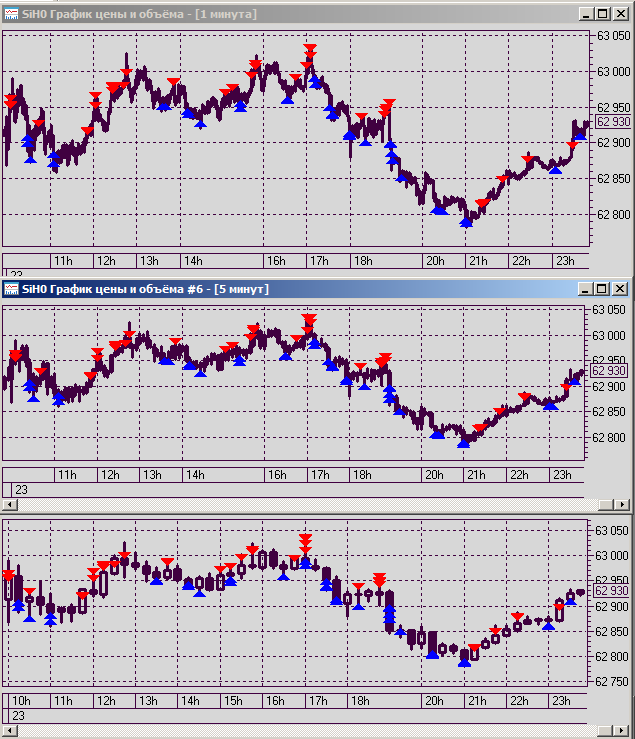This screenshot has width=635, height=739.
Task: Click the title 'SiH0 График цены и объёма #6 - [5 минут]'
Action: tap(145, 289)
